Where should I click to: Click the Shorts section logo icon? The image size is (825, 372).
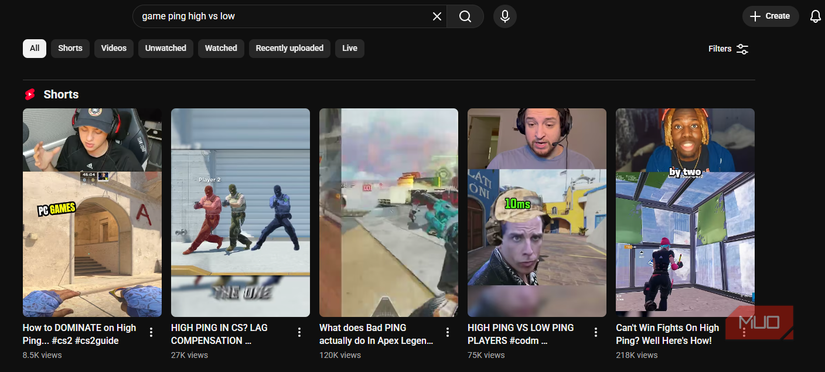[x=29, y=95]
